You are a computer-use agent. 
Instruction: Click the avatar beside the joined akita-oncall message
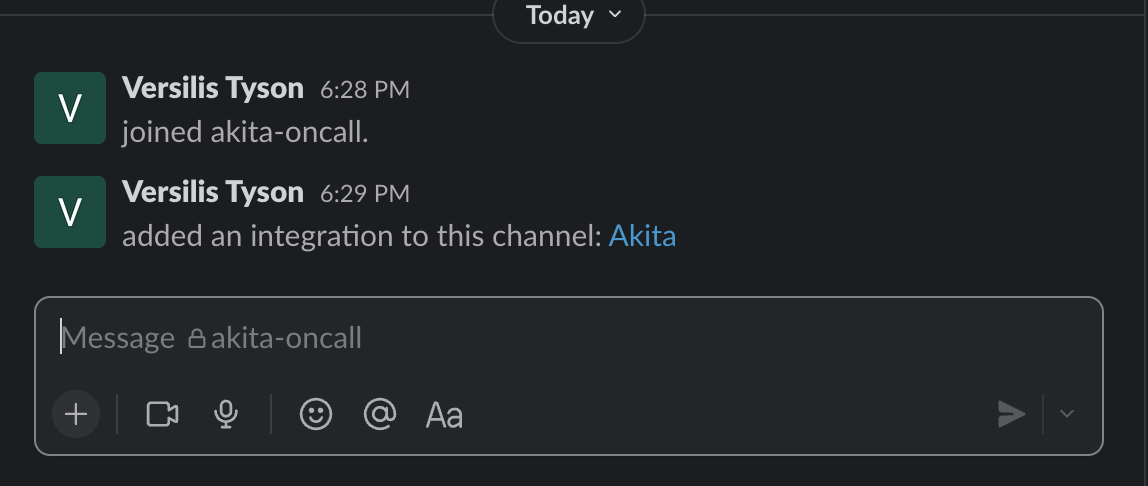70,108
